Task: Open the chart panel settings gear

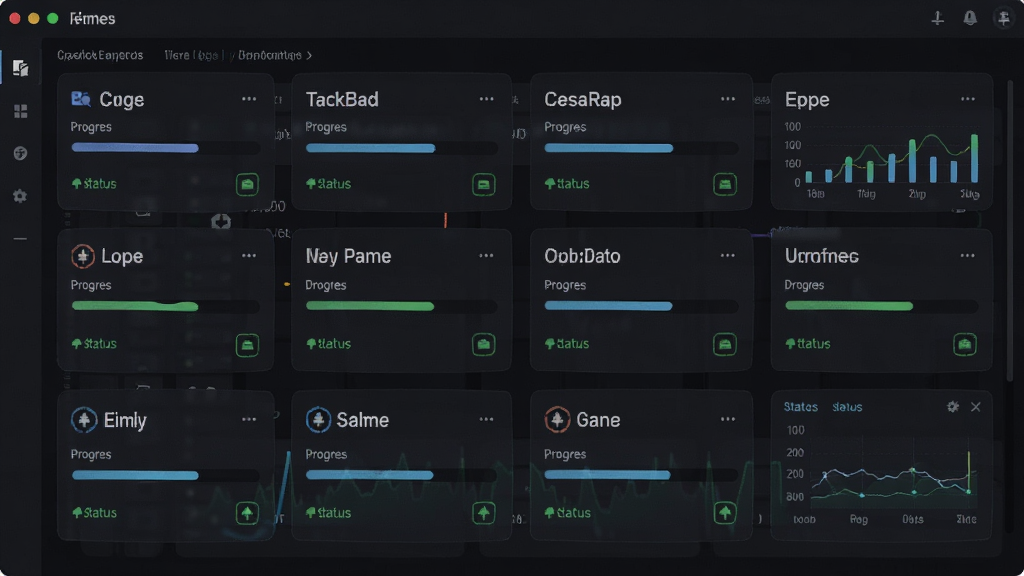Action: coord(953,407)
